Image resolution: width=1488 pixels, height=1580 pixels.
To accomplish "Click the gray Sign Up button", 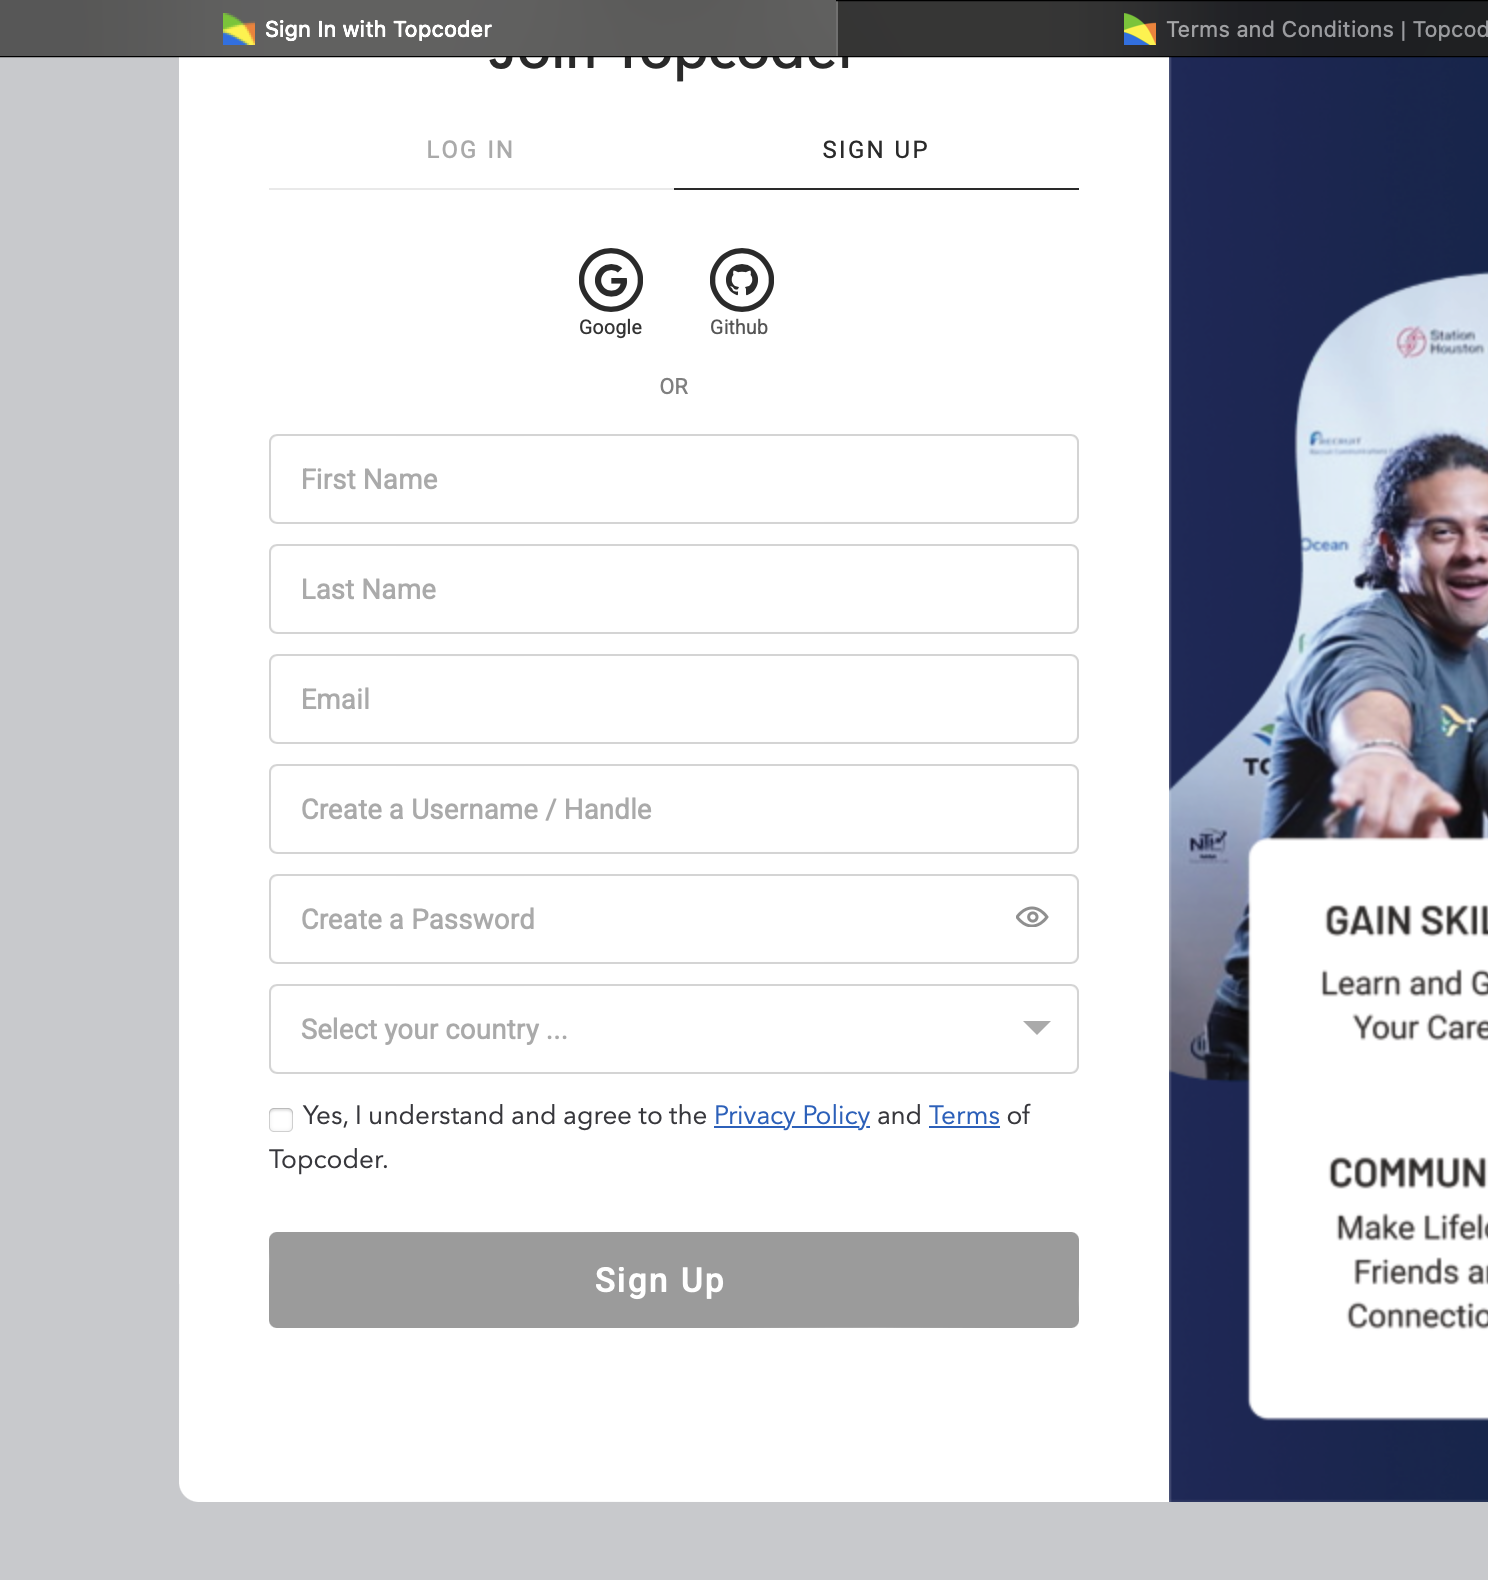I will [674, 1280].
